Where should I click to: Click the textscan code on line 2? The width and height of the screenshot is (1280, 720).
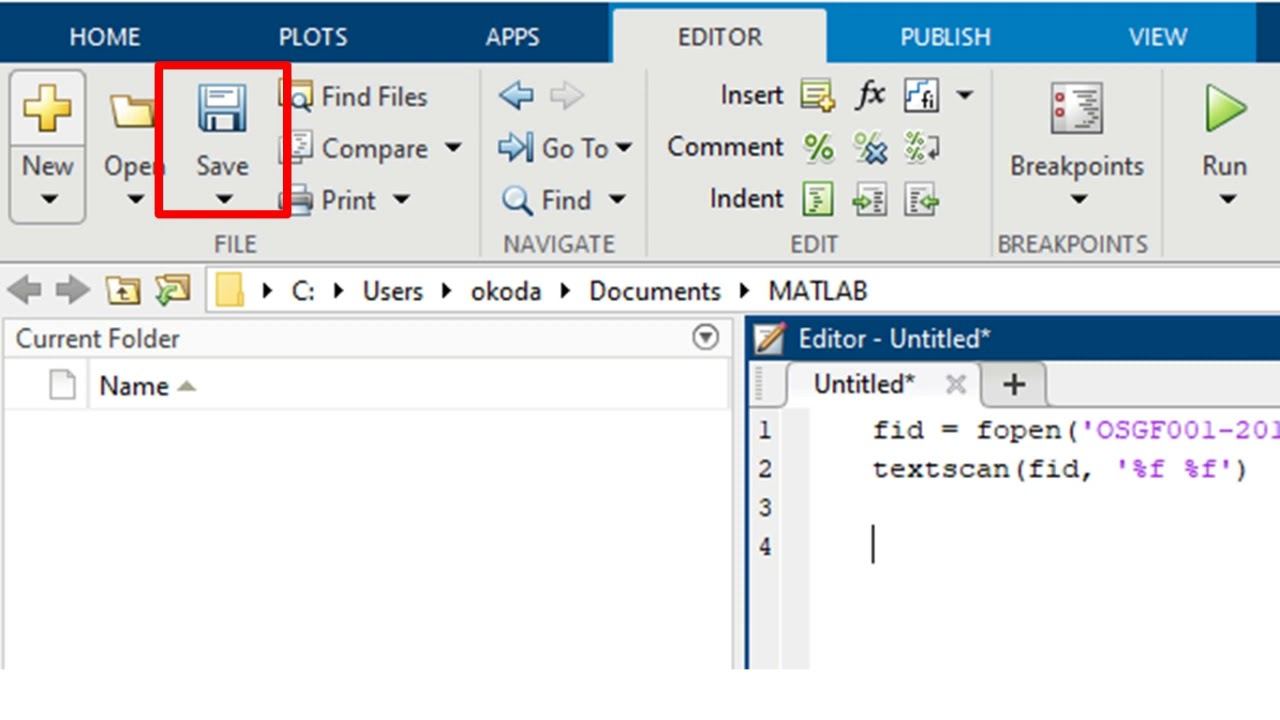click(x=1060, y=469)
